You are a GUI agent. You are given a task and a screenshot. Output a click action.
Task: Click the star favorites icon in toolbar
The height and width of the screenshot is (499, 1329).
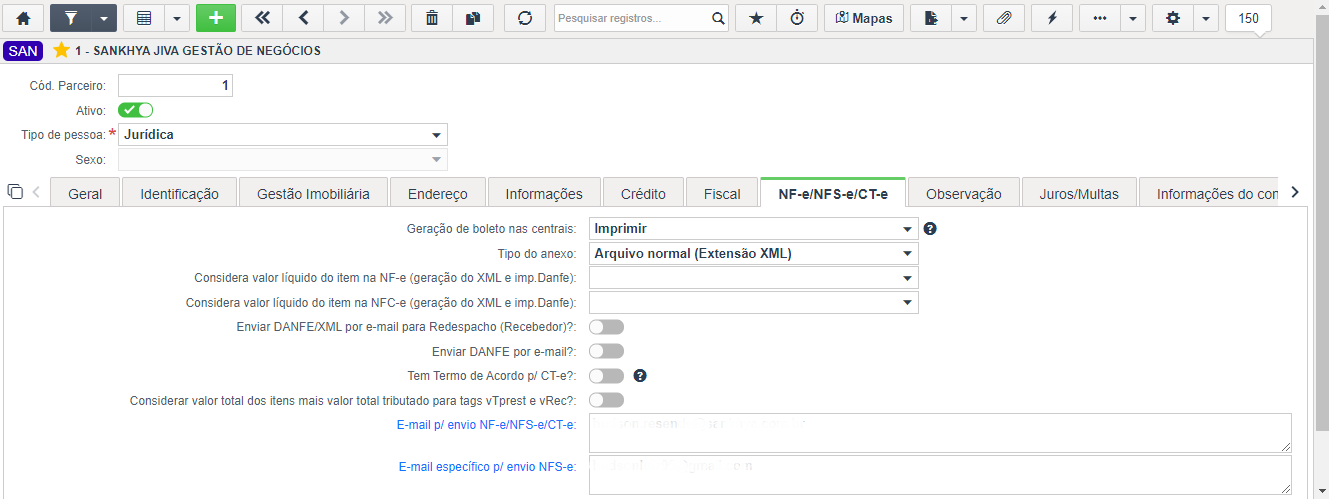(756, 18)
